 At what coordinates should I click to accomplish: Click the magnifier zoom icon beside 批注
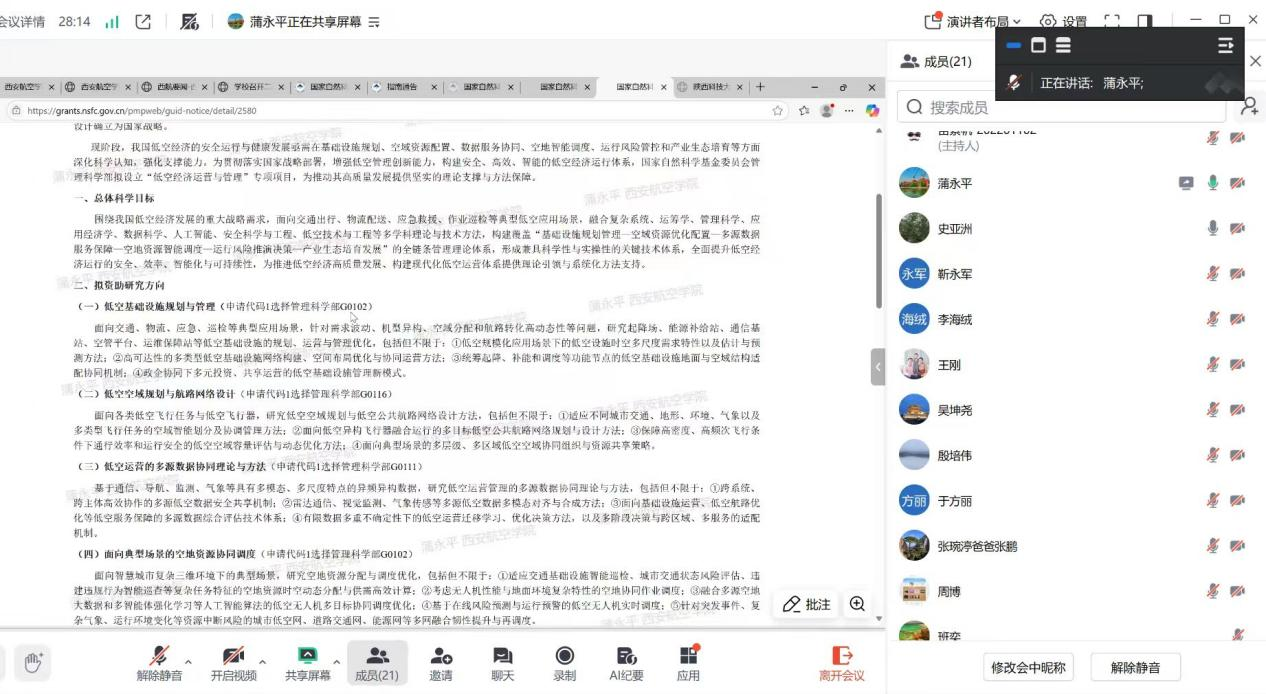pos(858,604)
